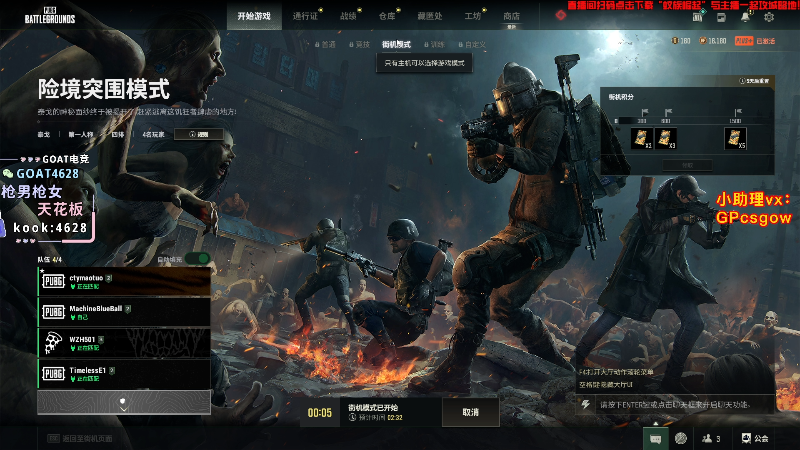
Task: Select the locked 训练 mode tab
Action: pyautogui.click(x=434, y=44)
